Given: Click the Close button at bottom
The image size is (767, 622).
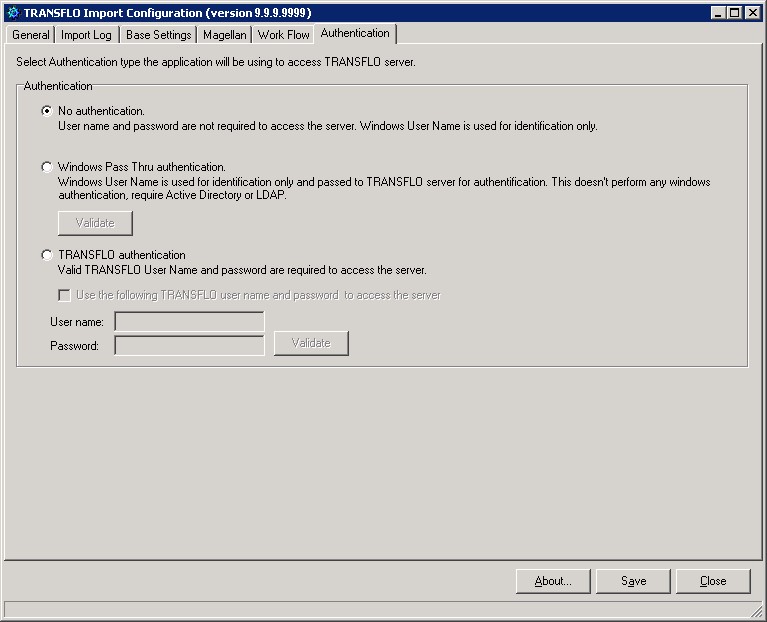Looking at the screenshot, I should 713,581.
